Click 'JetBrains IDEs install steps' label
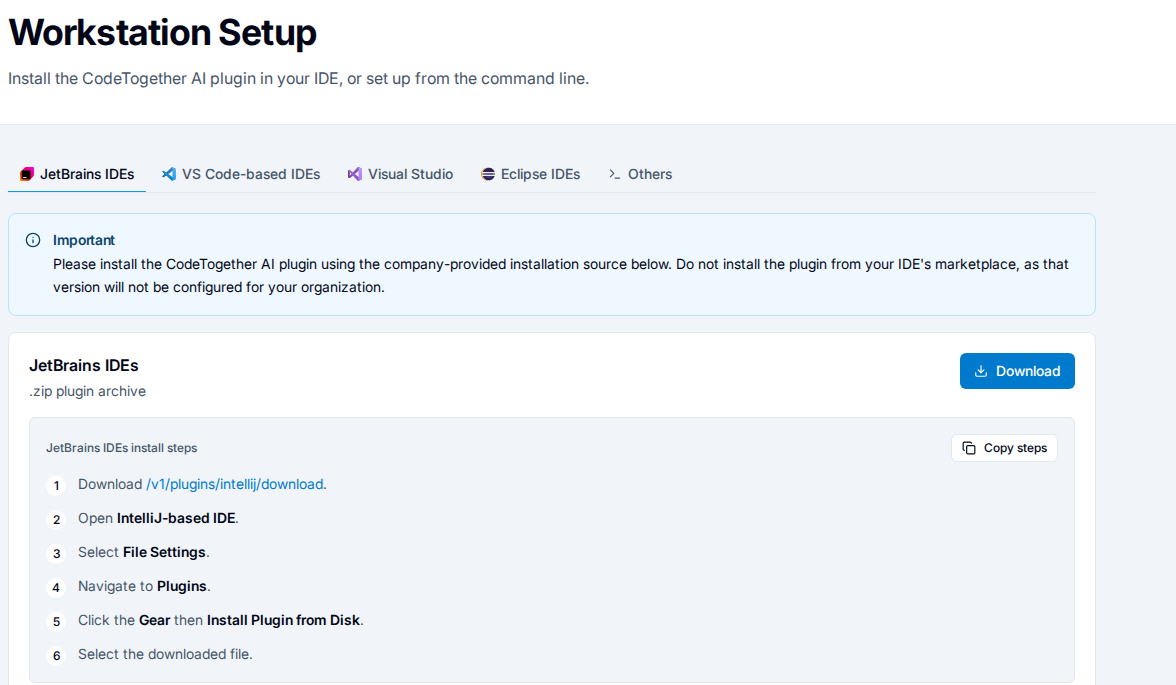Viewport: 1176px width, 685px height. coord(122,448)
